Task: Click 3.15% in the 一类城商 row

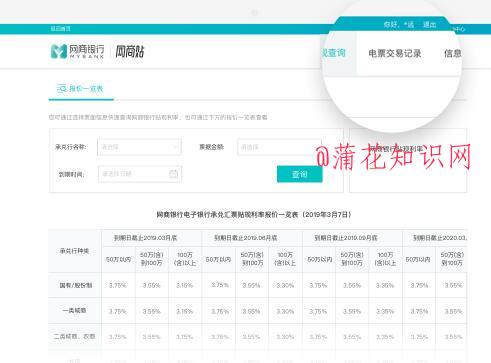Action: pyautogui.click(x=185, y=311)
